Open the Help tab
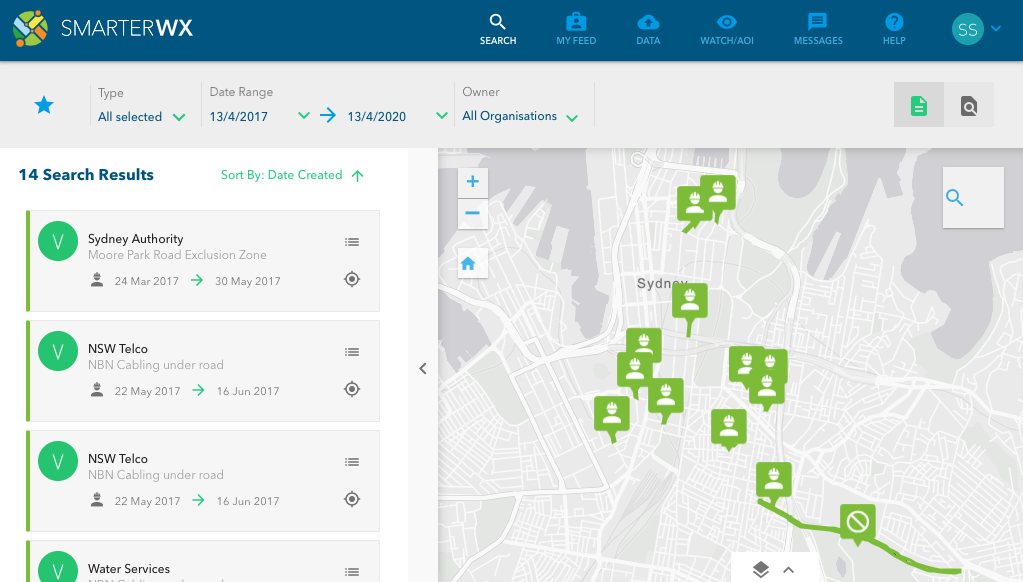1023x582 pixels. [x=894, y=30]
